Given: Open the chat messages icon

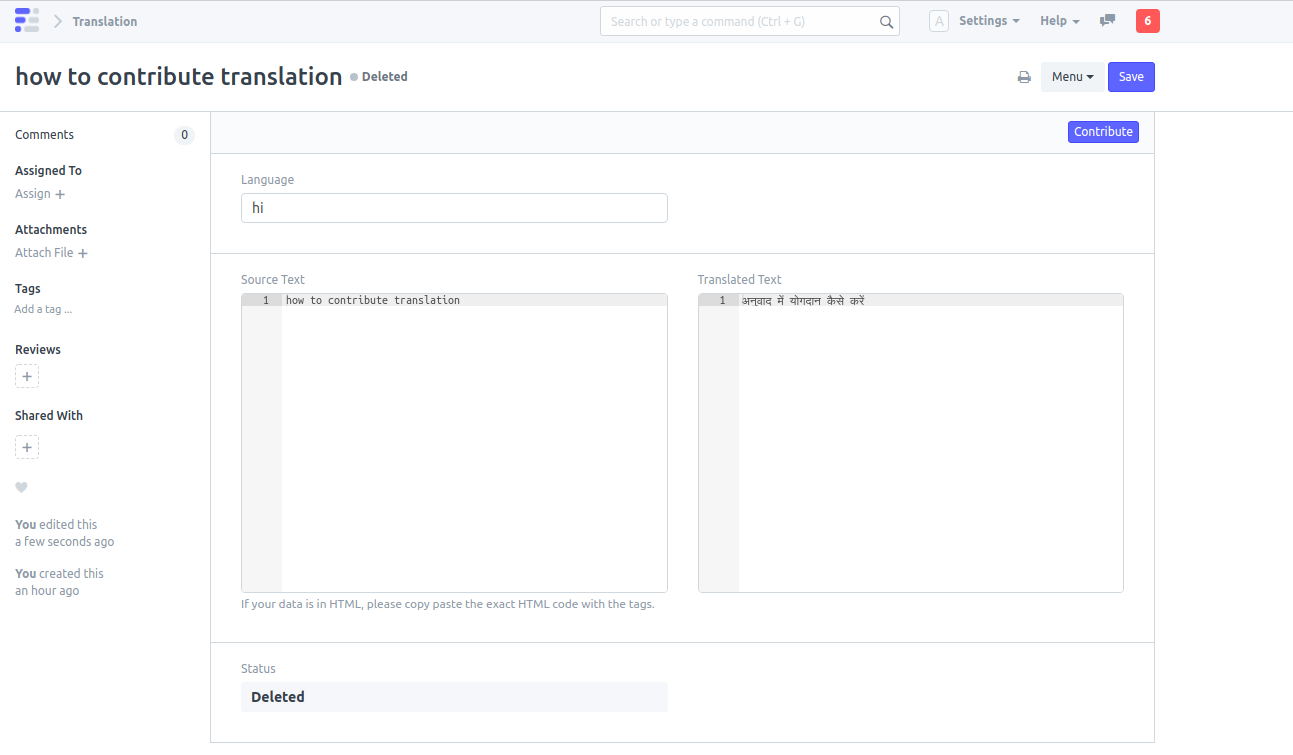Looking at the screenshot, I should (x=1107, y=21).
